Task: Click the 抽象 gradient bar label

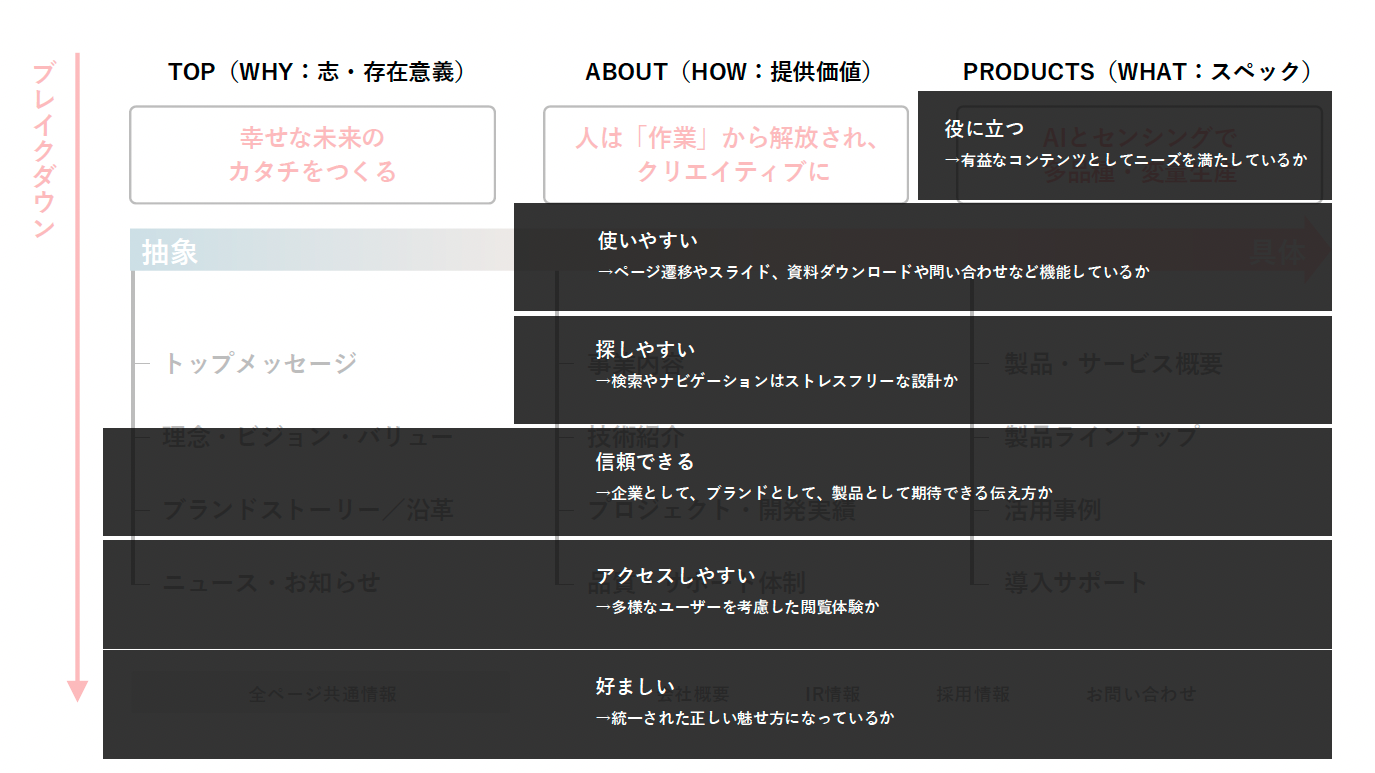Action: pyautogui.click(x=170, y=252)
